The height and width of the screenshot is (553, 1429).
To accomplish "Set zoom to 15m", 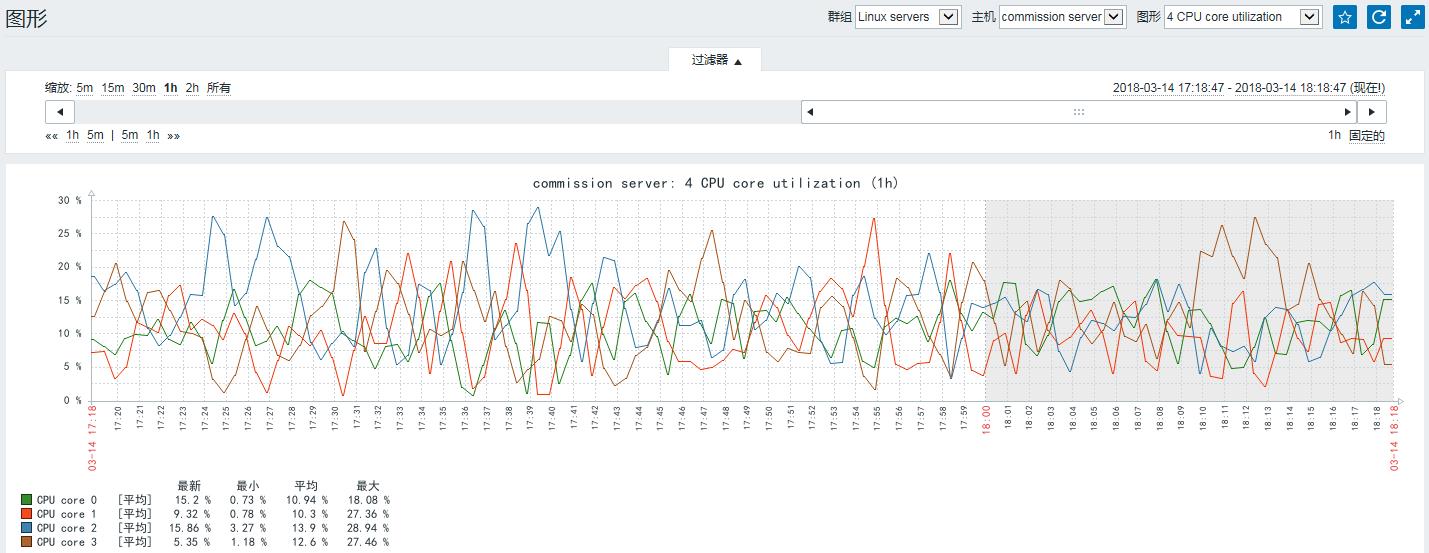I will (113, 88).
